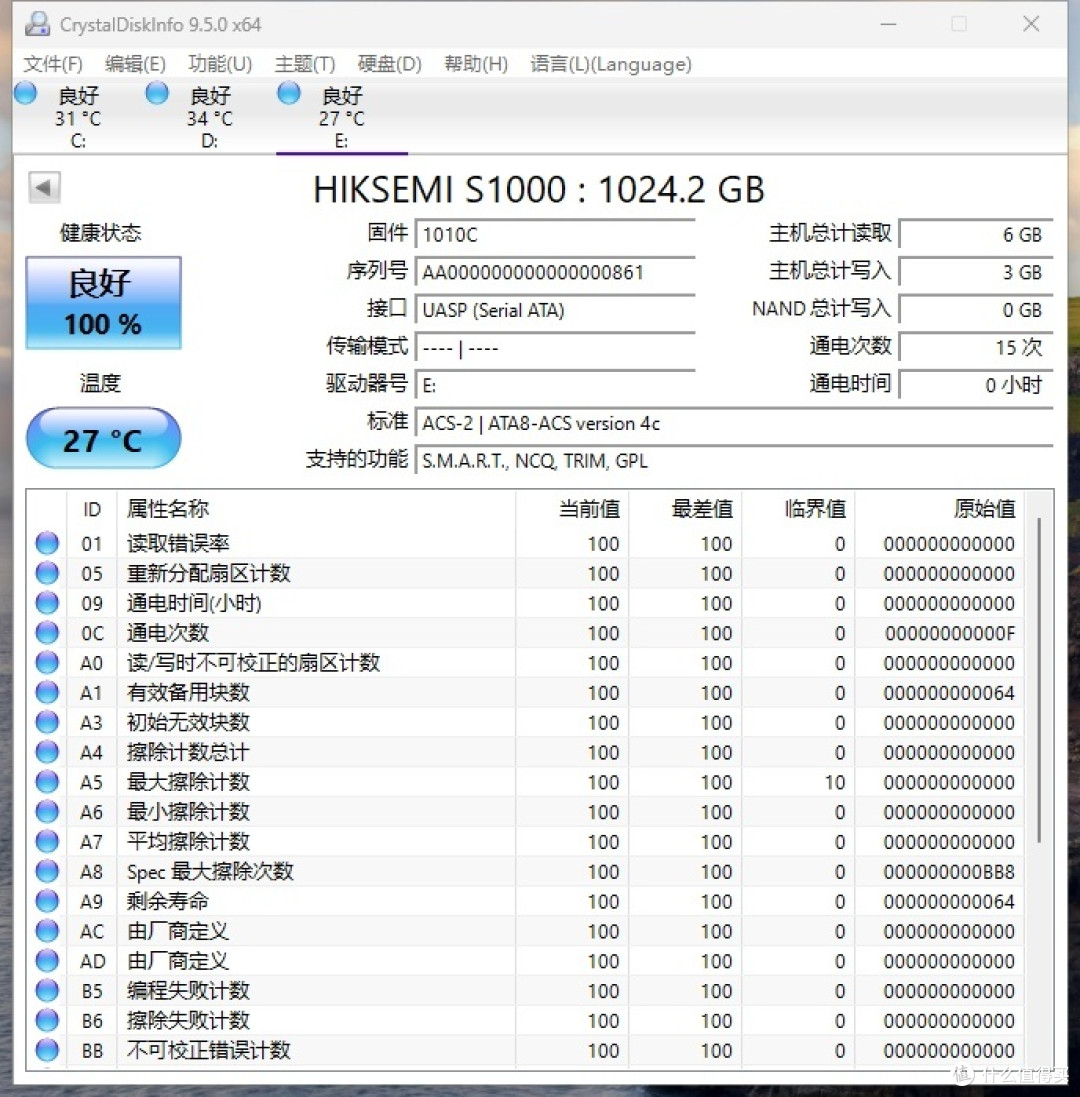The width and height of the screenshot is (1080, 1097).
Task: Click the interface field UASP (Serial ATA)
Action: pos(555,310)
